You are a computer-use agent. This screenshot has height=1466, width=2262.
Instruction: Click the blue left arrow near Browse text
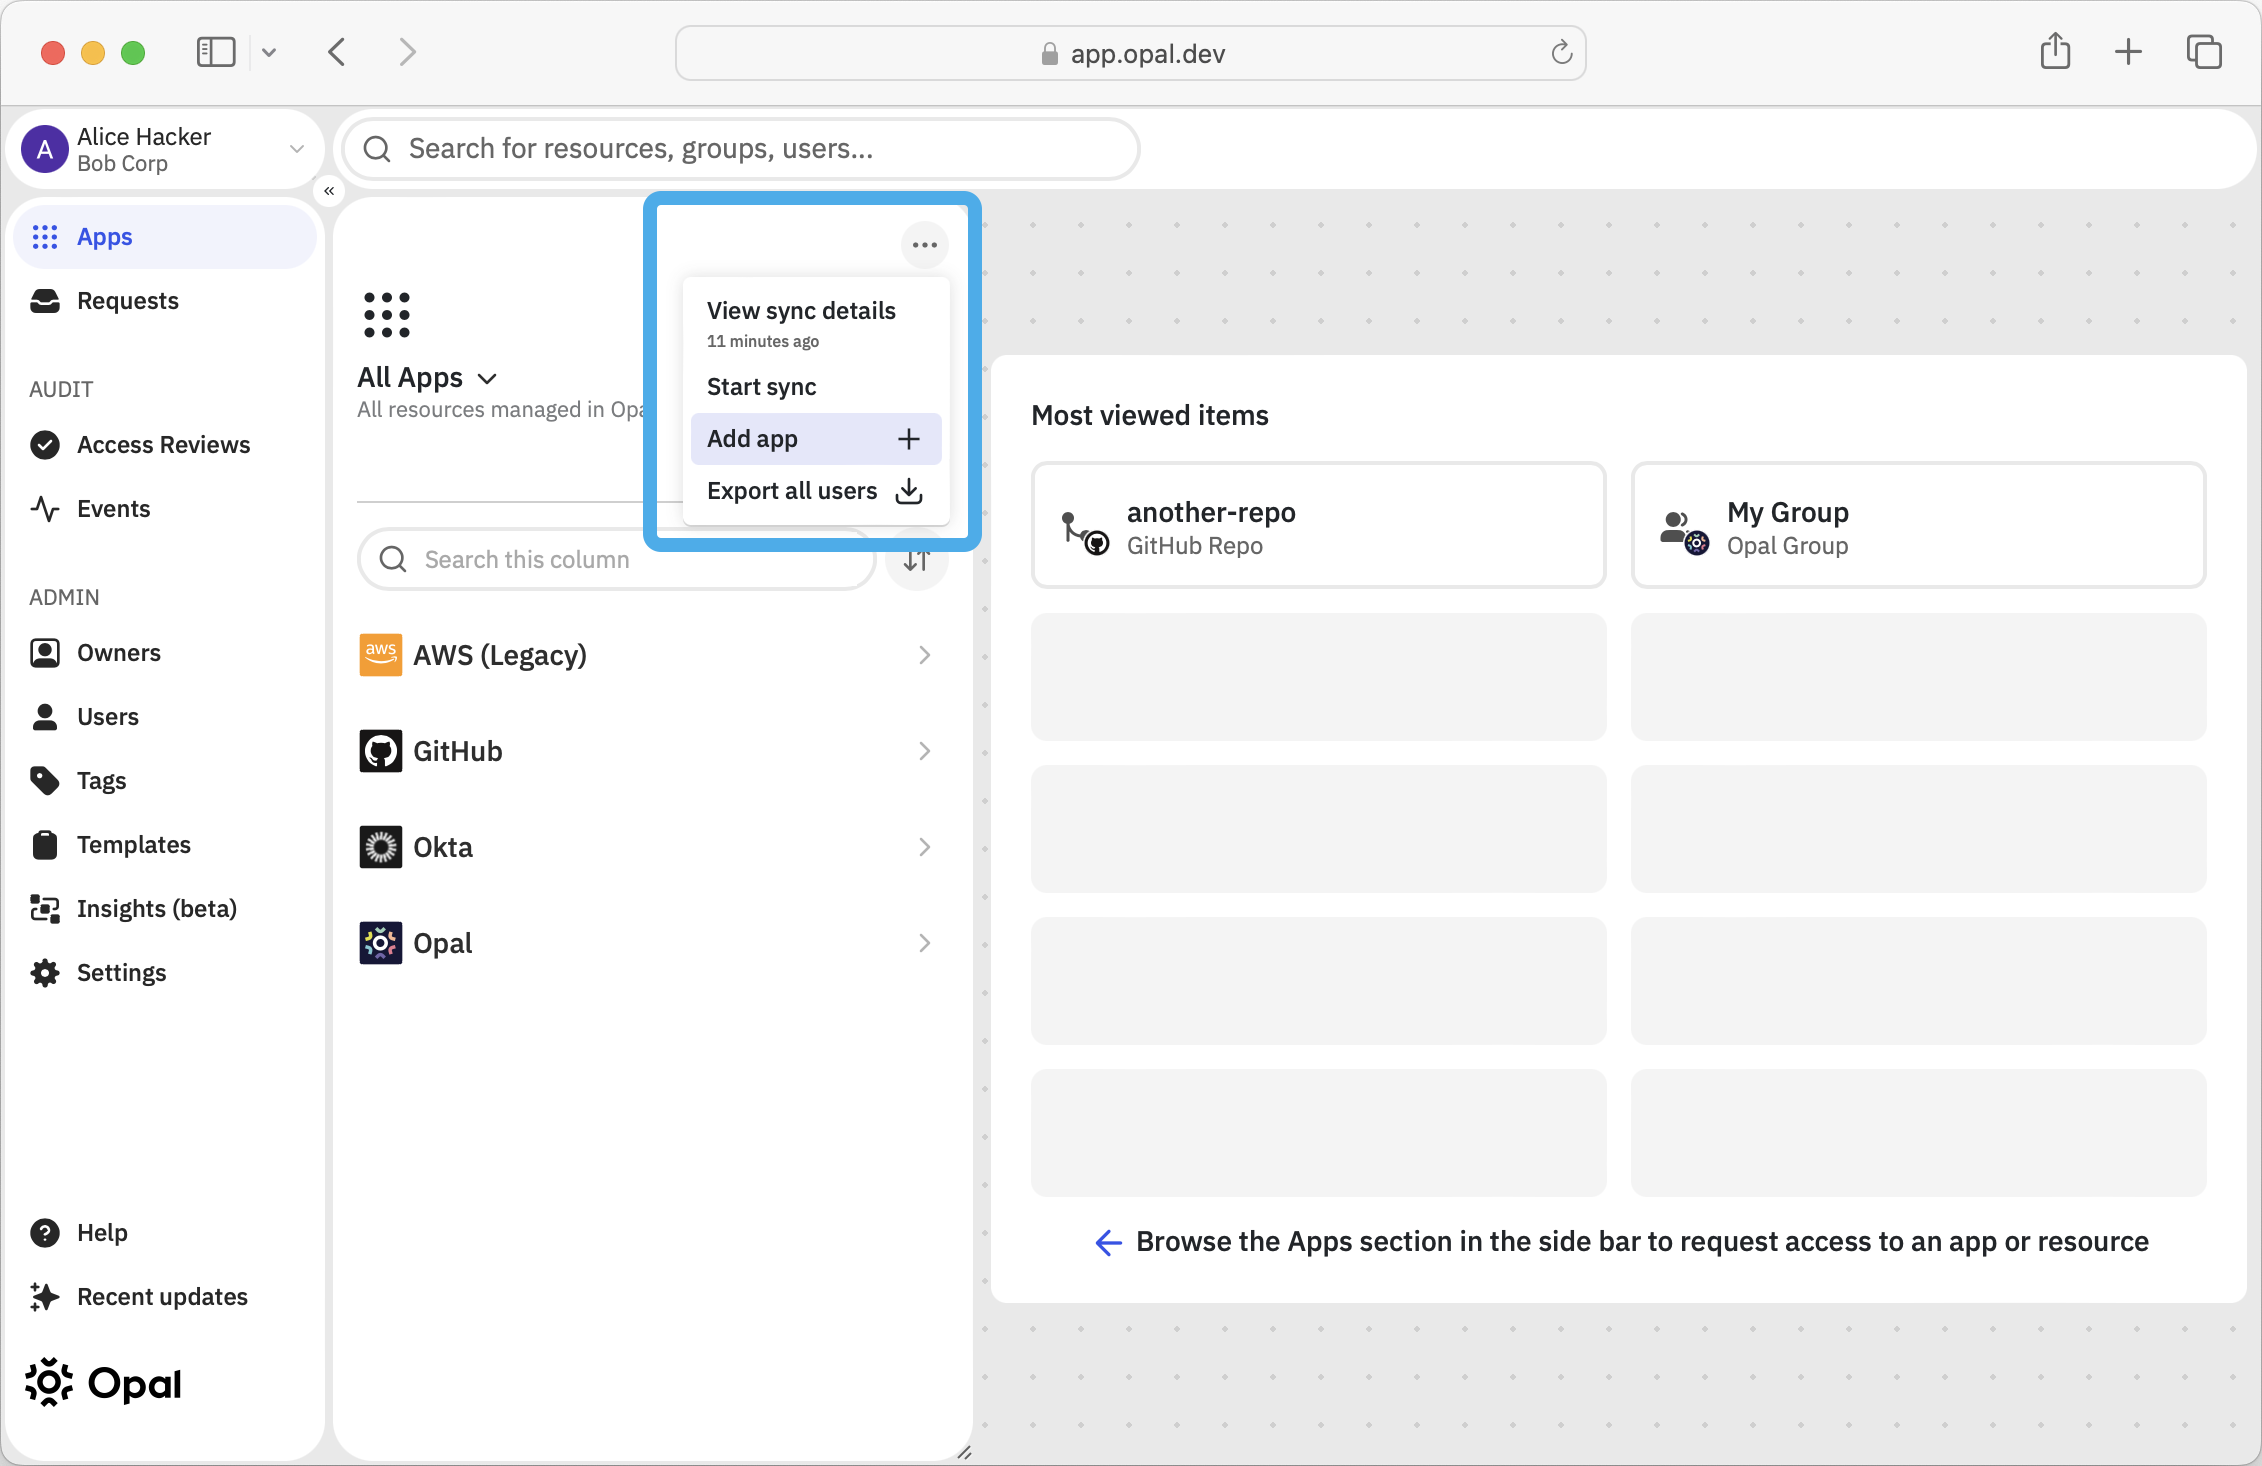(1109, 1243)
